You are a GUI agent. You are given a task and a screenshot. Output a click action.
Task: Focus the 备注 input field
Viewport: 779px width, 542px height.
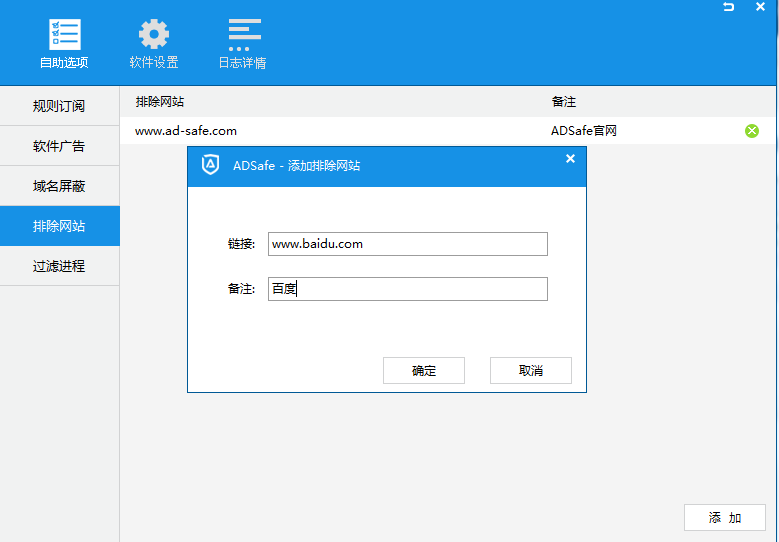408,289
